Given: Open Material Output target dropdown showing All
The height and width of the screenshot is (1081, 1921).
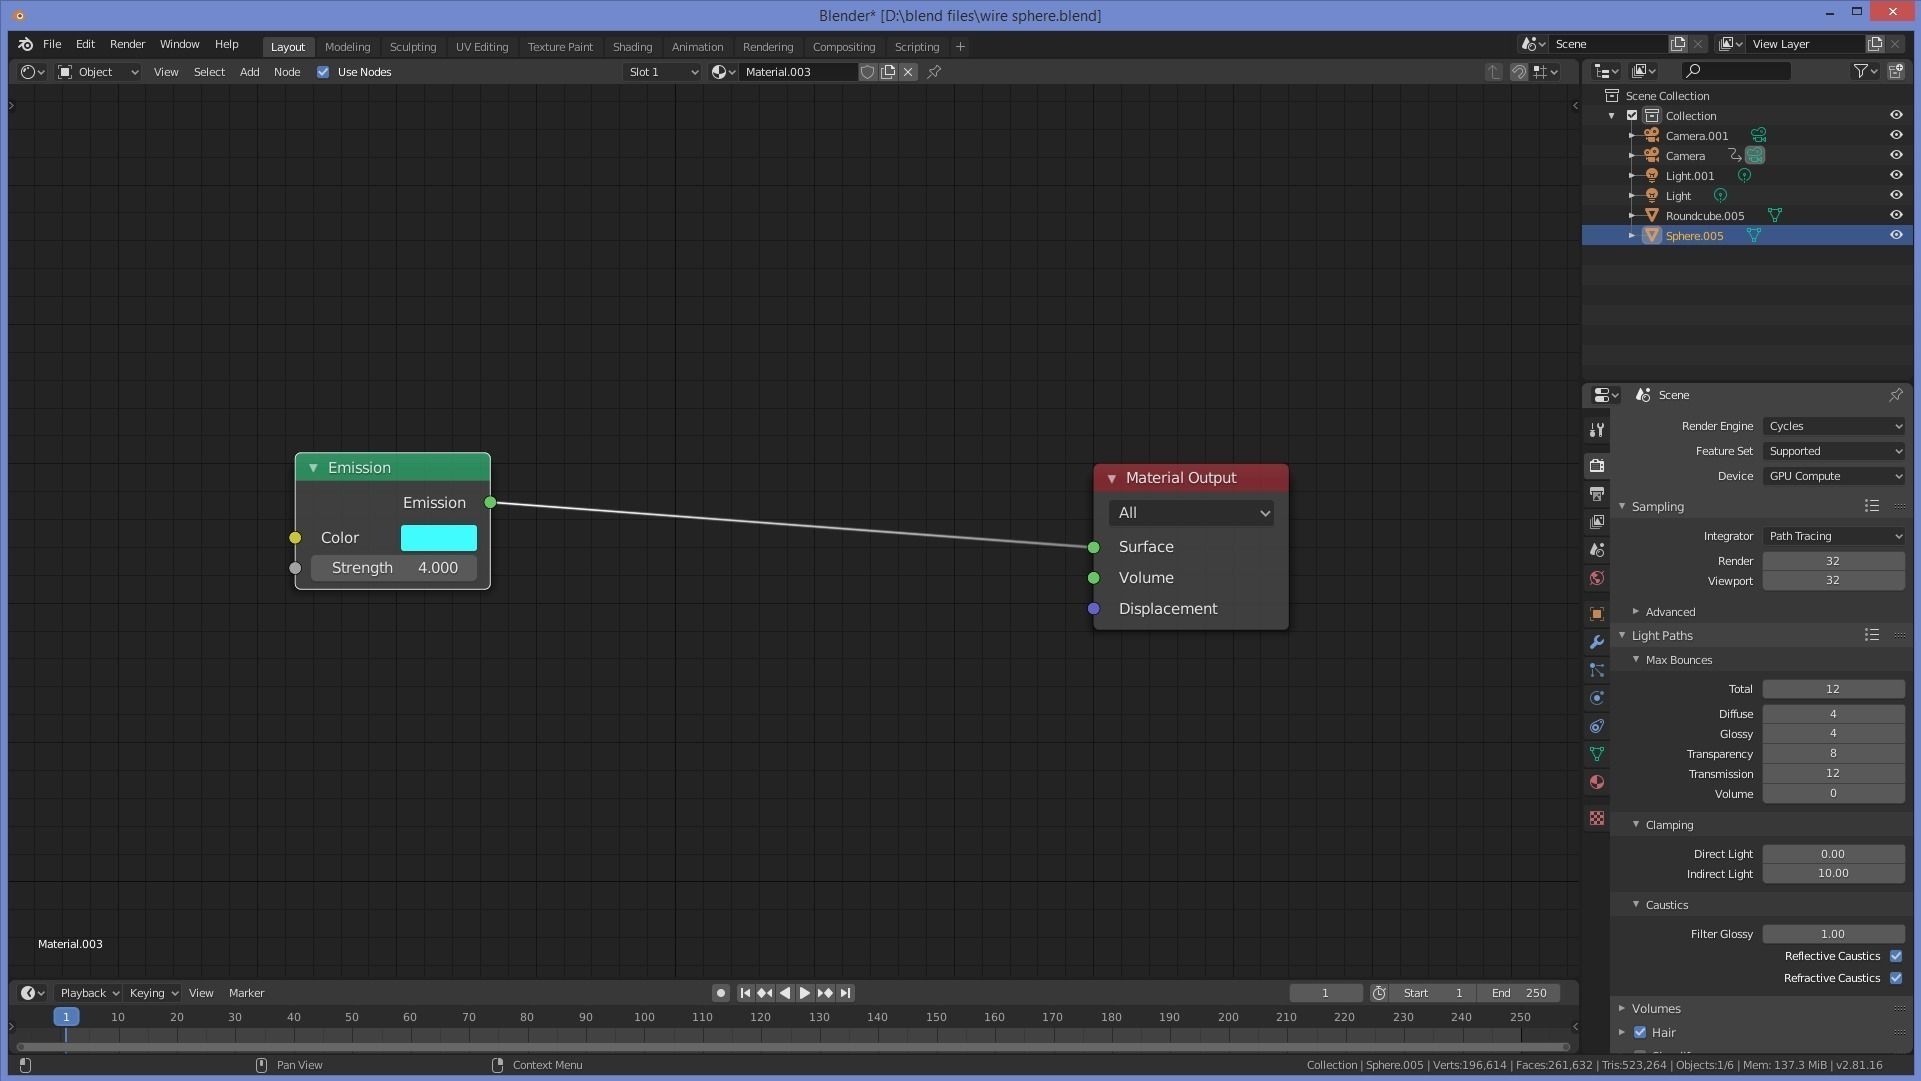Looking at the screenshot, I should (x=1190, y=513).
